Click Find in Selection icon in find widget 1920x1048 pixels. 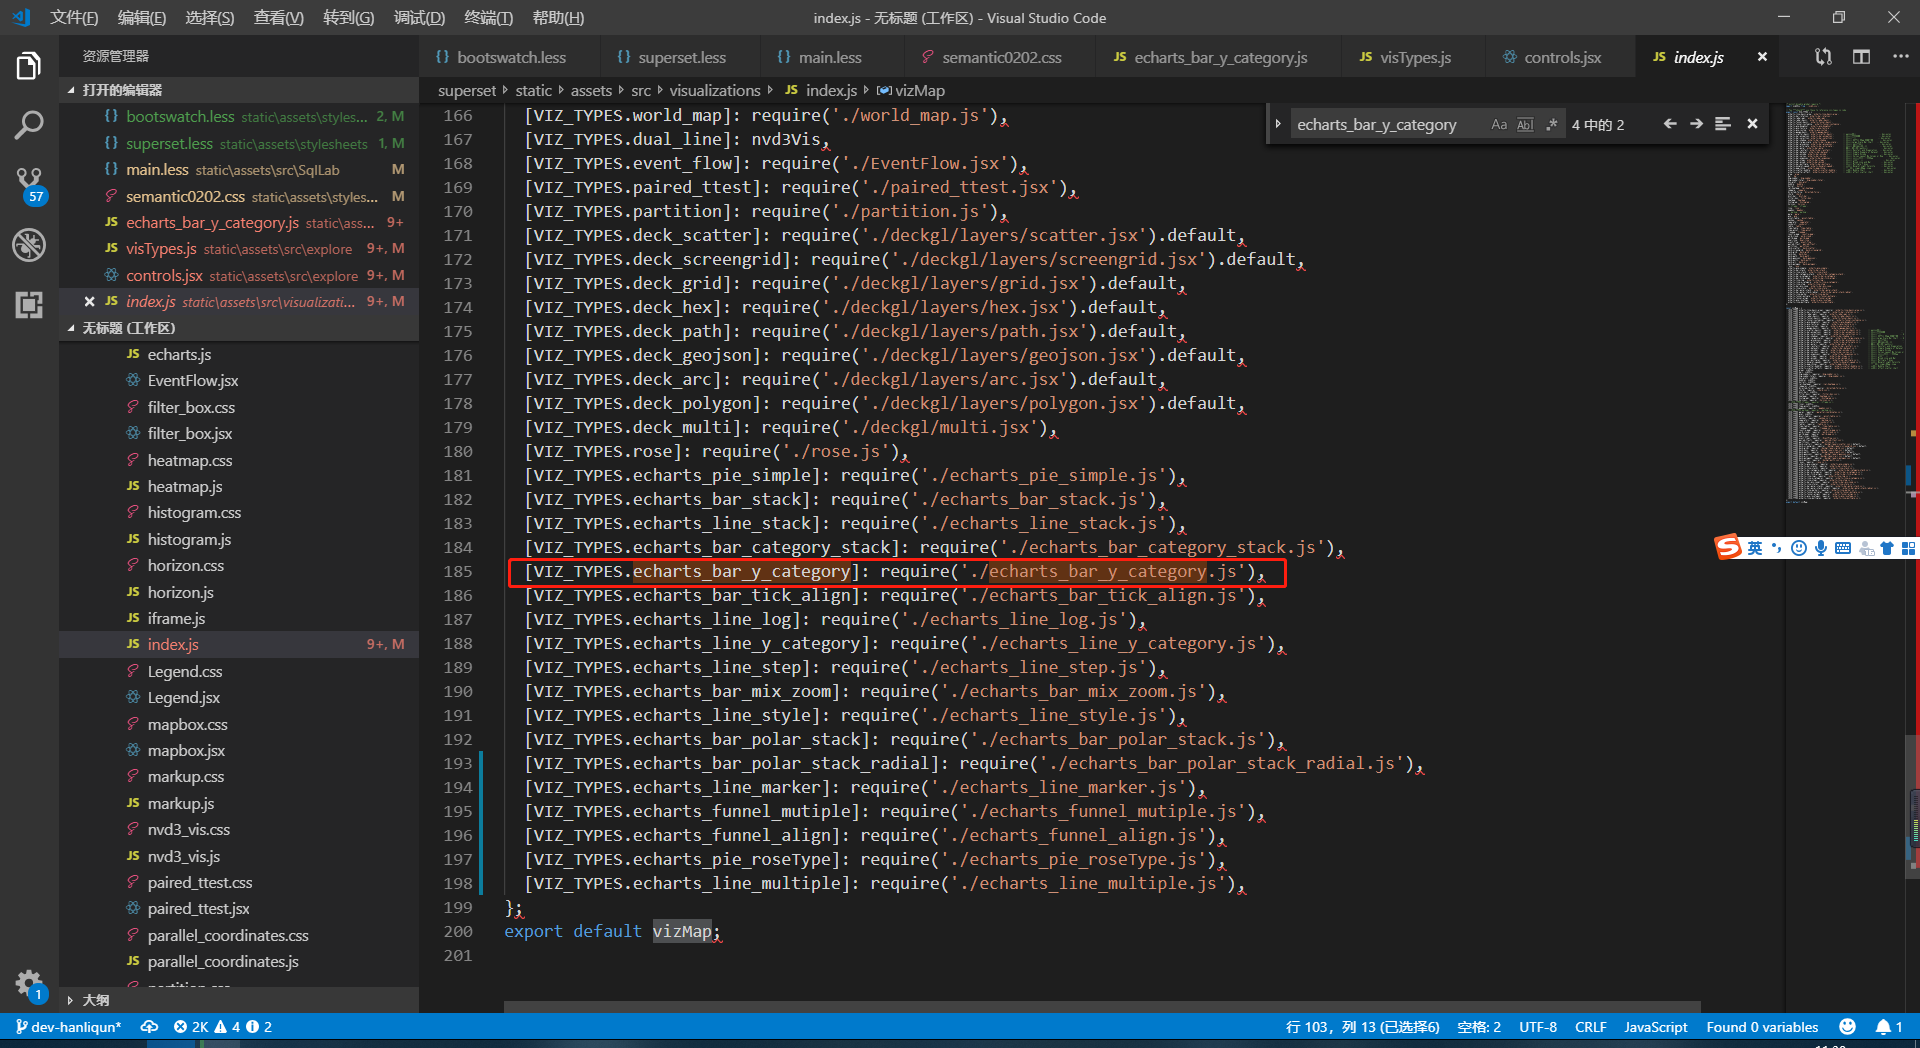pos(1723,124)
